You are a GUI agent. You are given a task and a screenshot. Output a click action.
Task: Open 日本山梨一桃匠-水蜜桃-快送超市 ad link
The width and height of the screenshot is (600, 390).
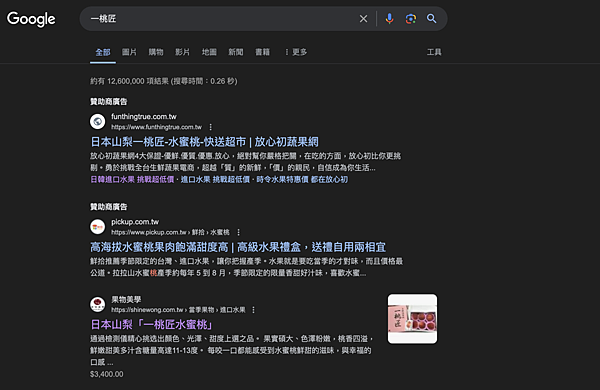point(204,142)
